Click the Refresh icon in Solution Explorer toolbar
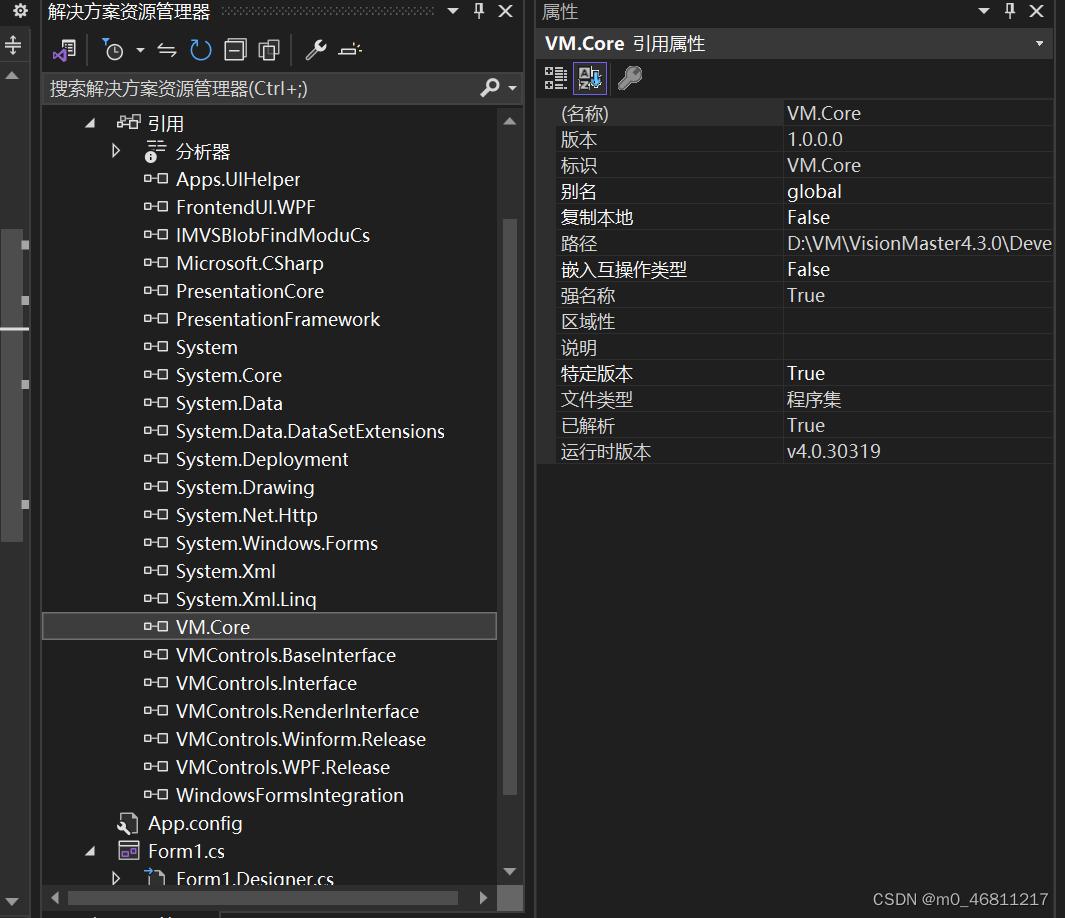 tap(200, 50)
